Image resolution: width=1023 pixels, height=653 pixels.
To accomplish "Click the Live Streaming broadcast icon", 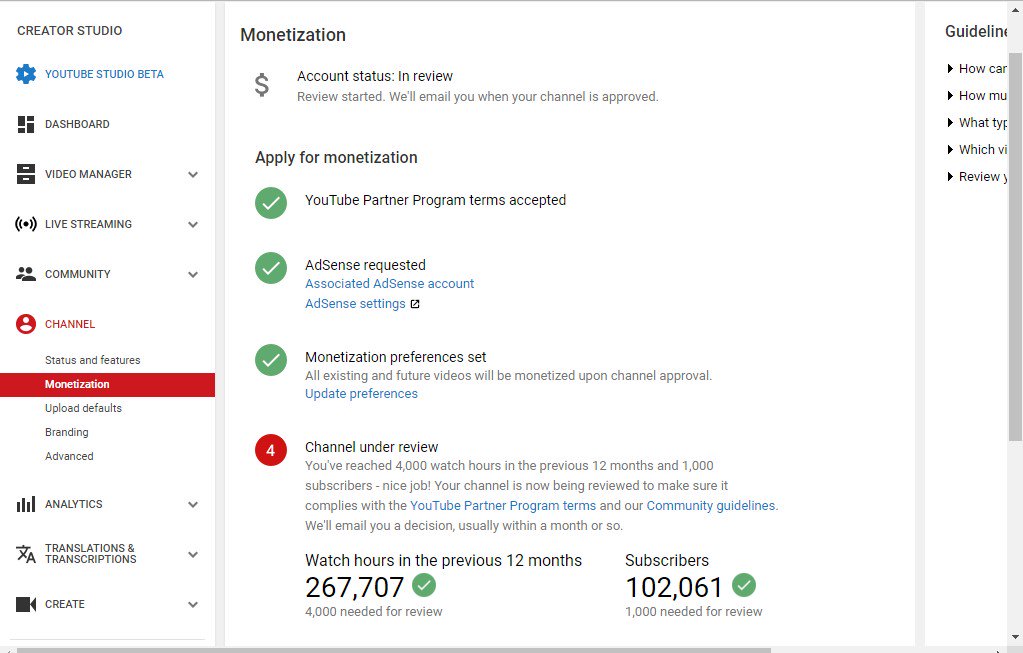I will tap(25, 224).
